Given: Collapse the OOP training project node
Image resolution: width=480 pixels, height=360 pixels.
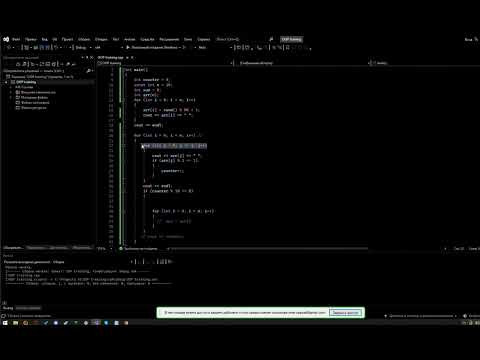Looking at the screenshot, I should tap(7, 82).
